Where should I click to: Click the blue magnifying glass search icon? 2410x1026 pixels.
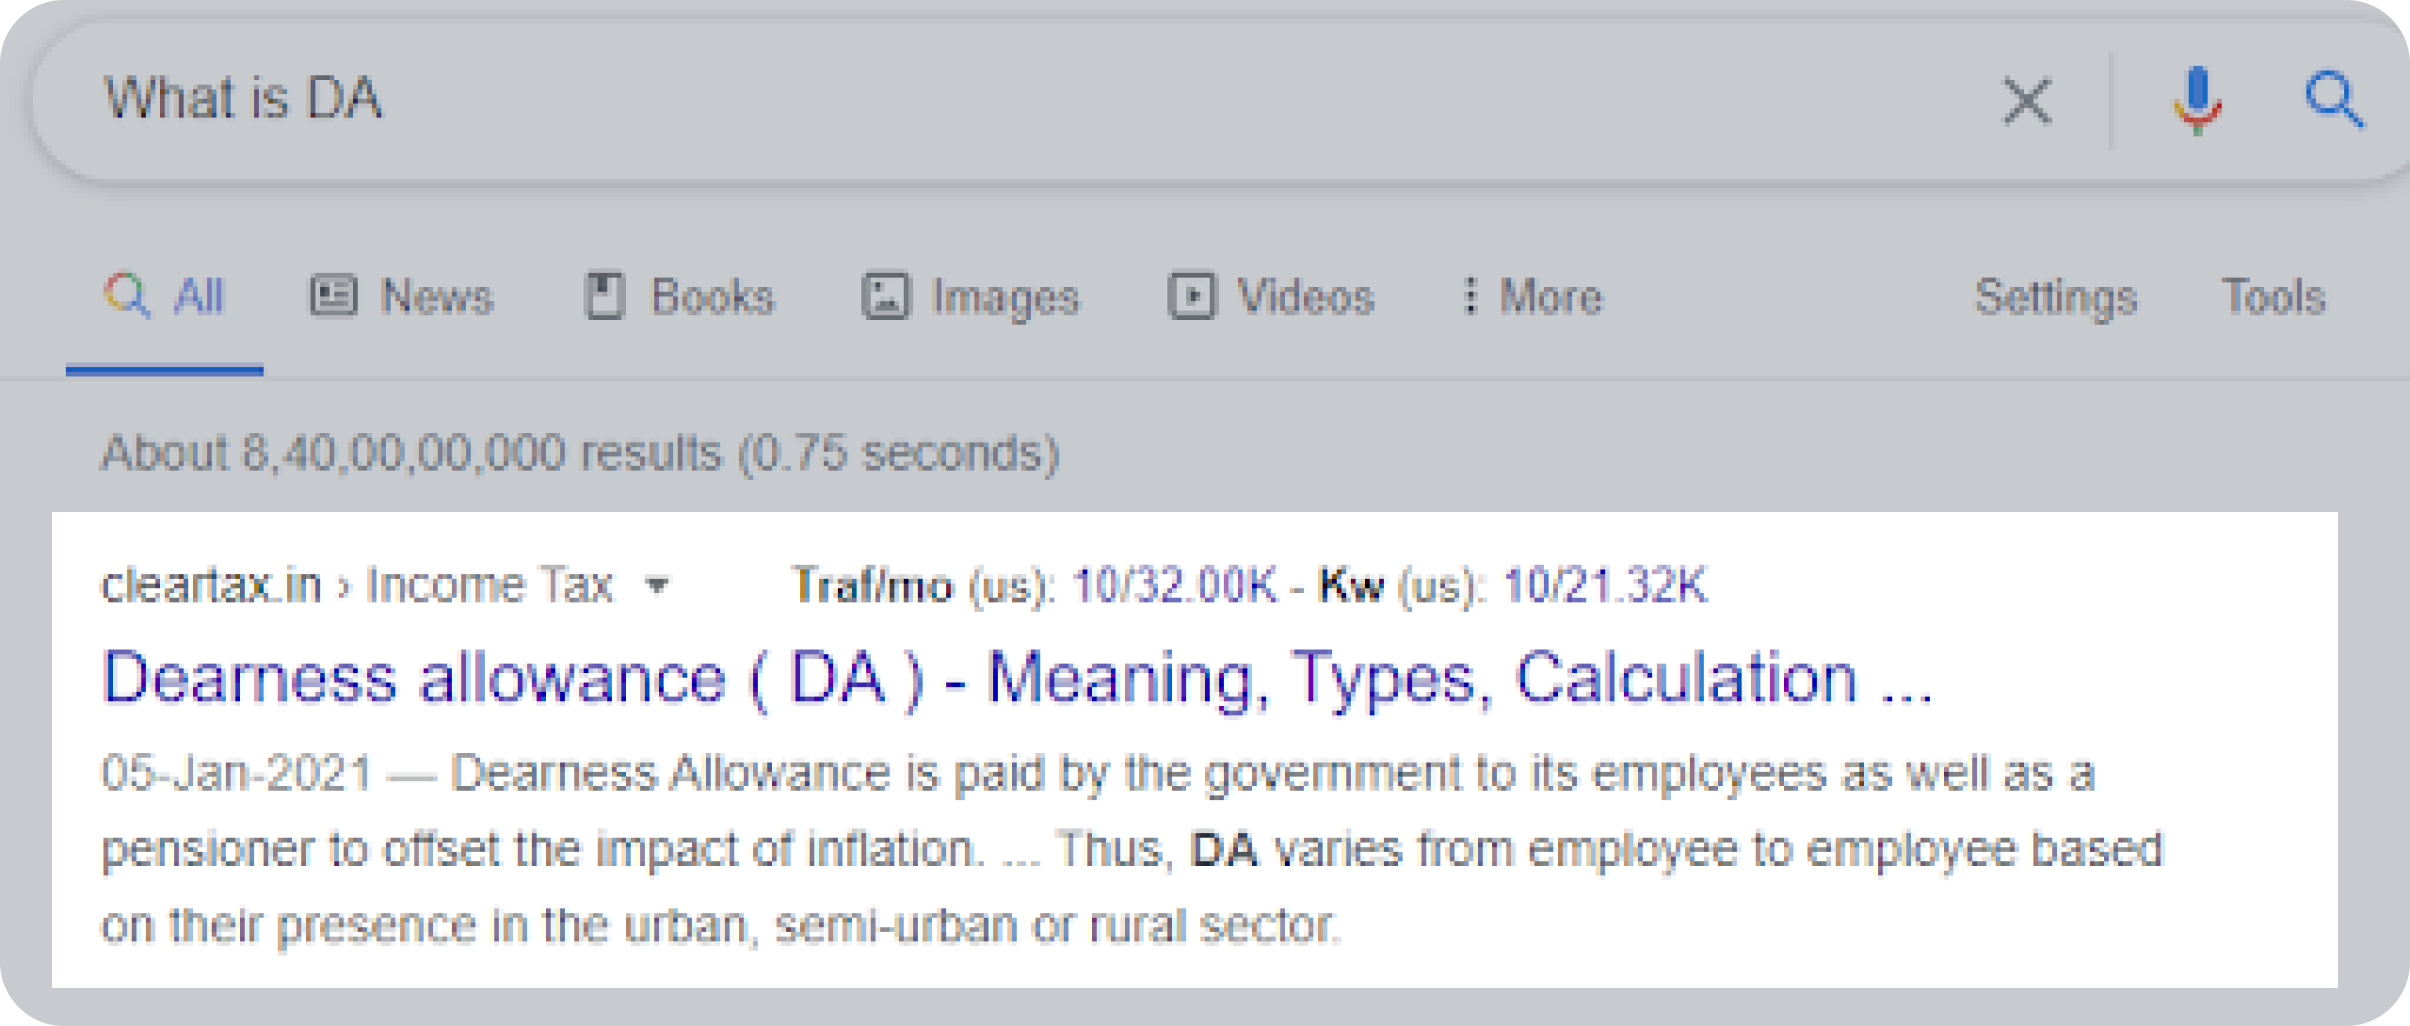pos(2334,100)
